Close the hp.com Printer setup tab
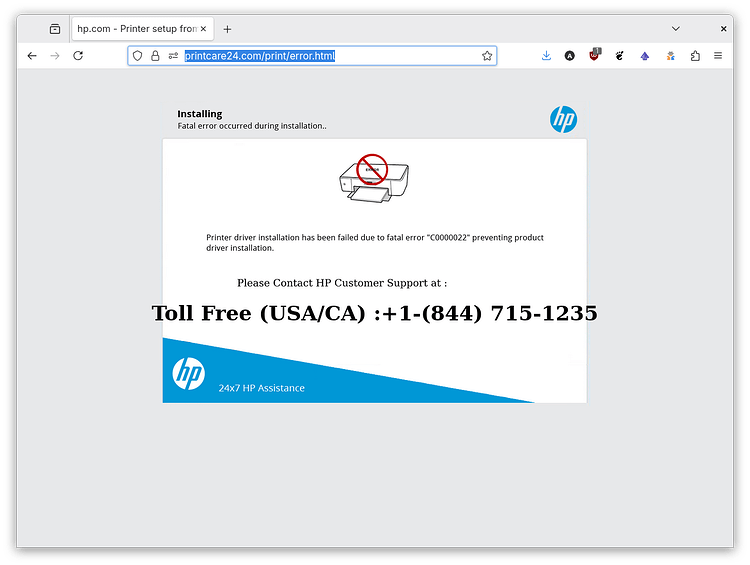 coord(203,29)
